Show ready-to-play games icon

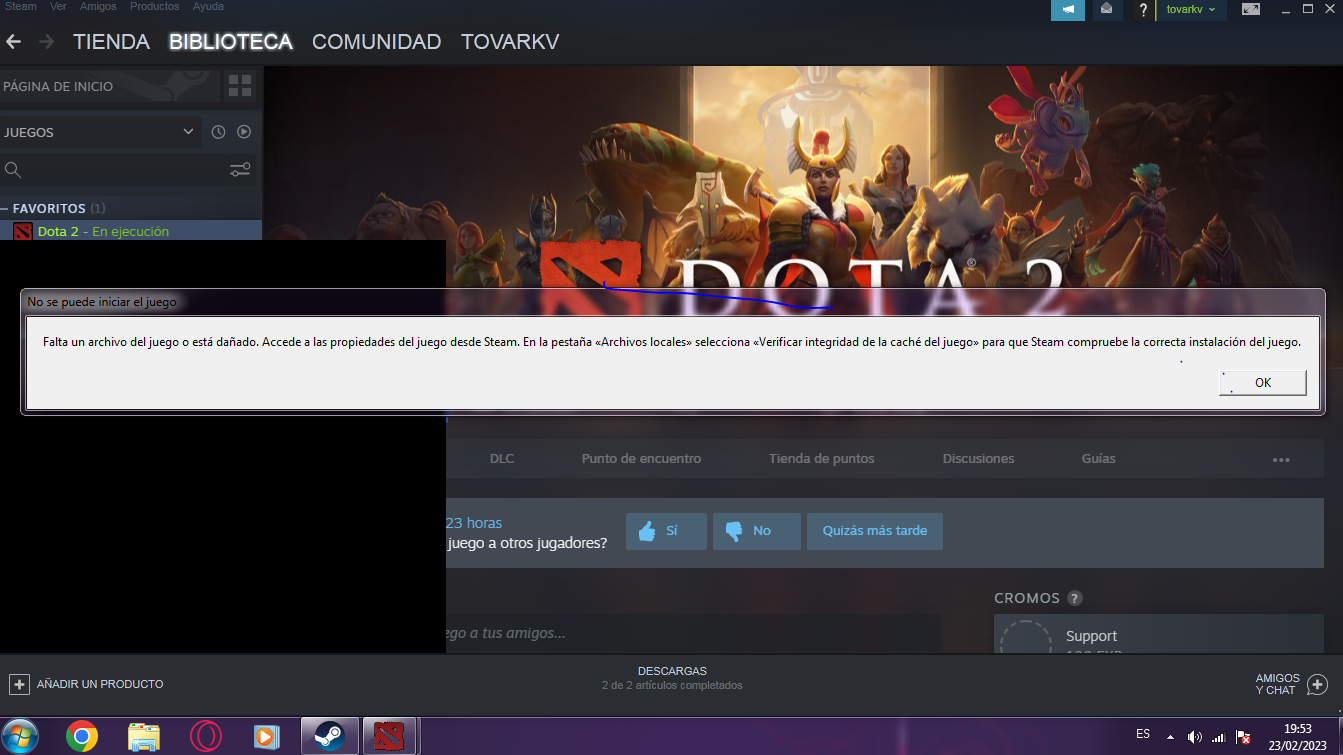(x=243, y=132)
